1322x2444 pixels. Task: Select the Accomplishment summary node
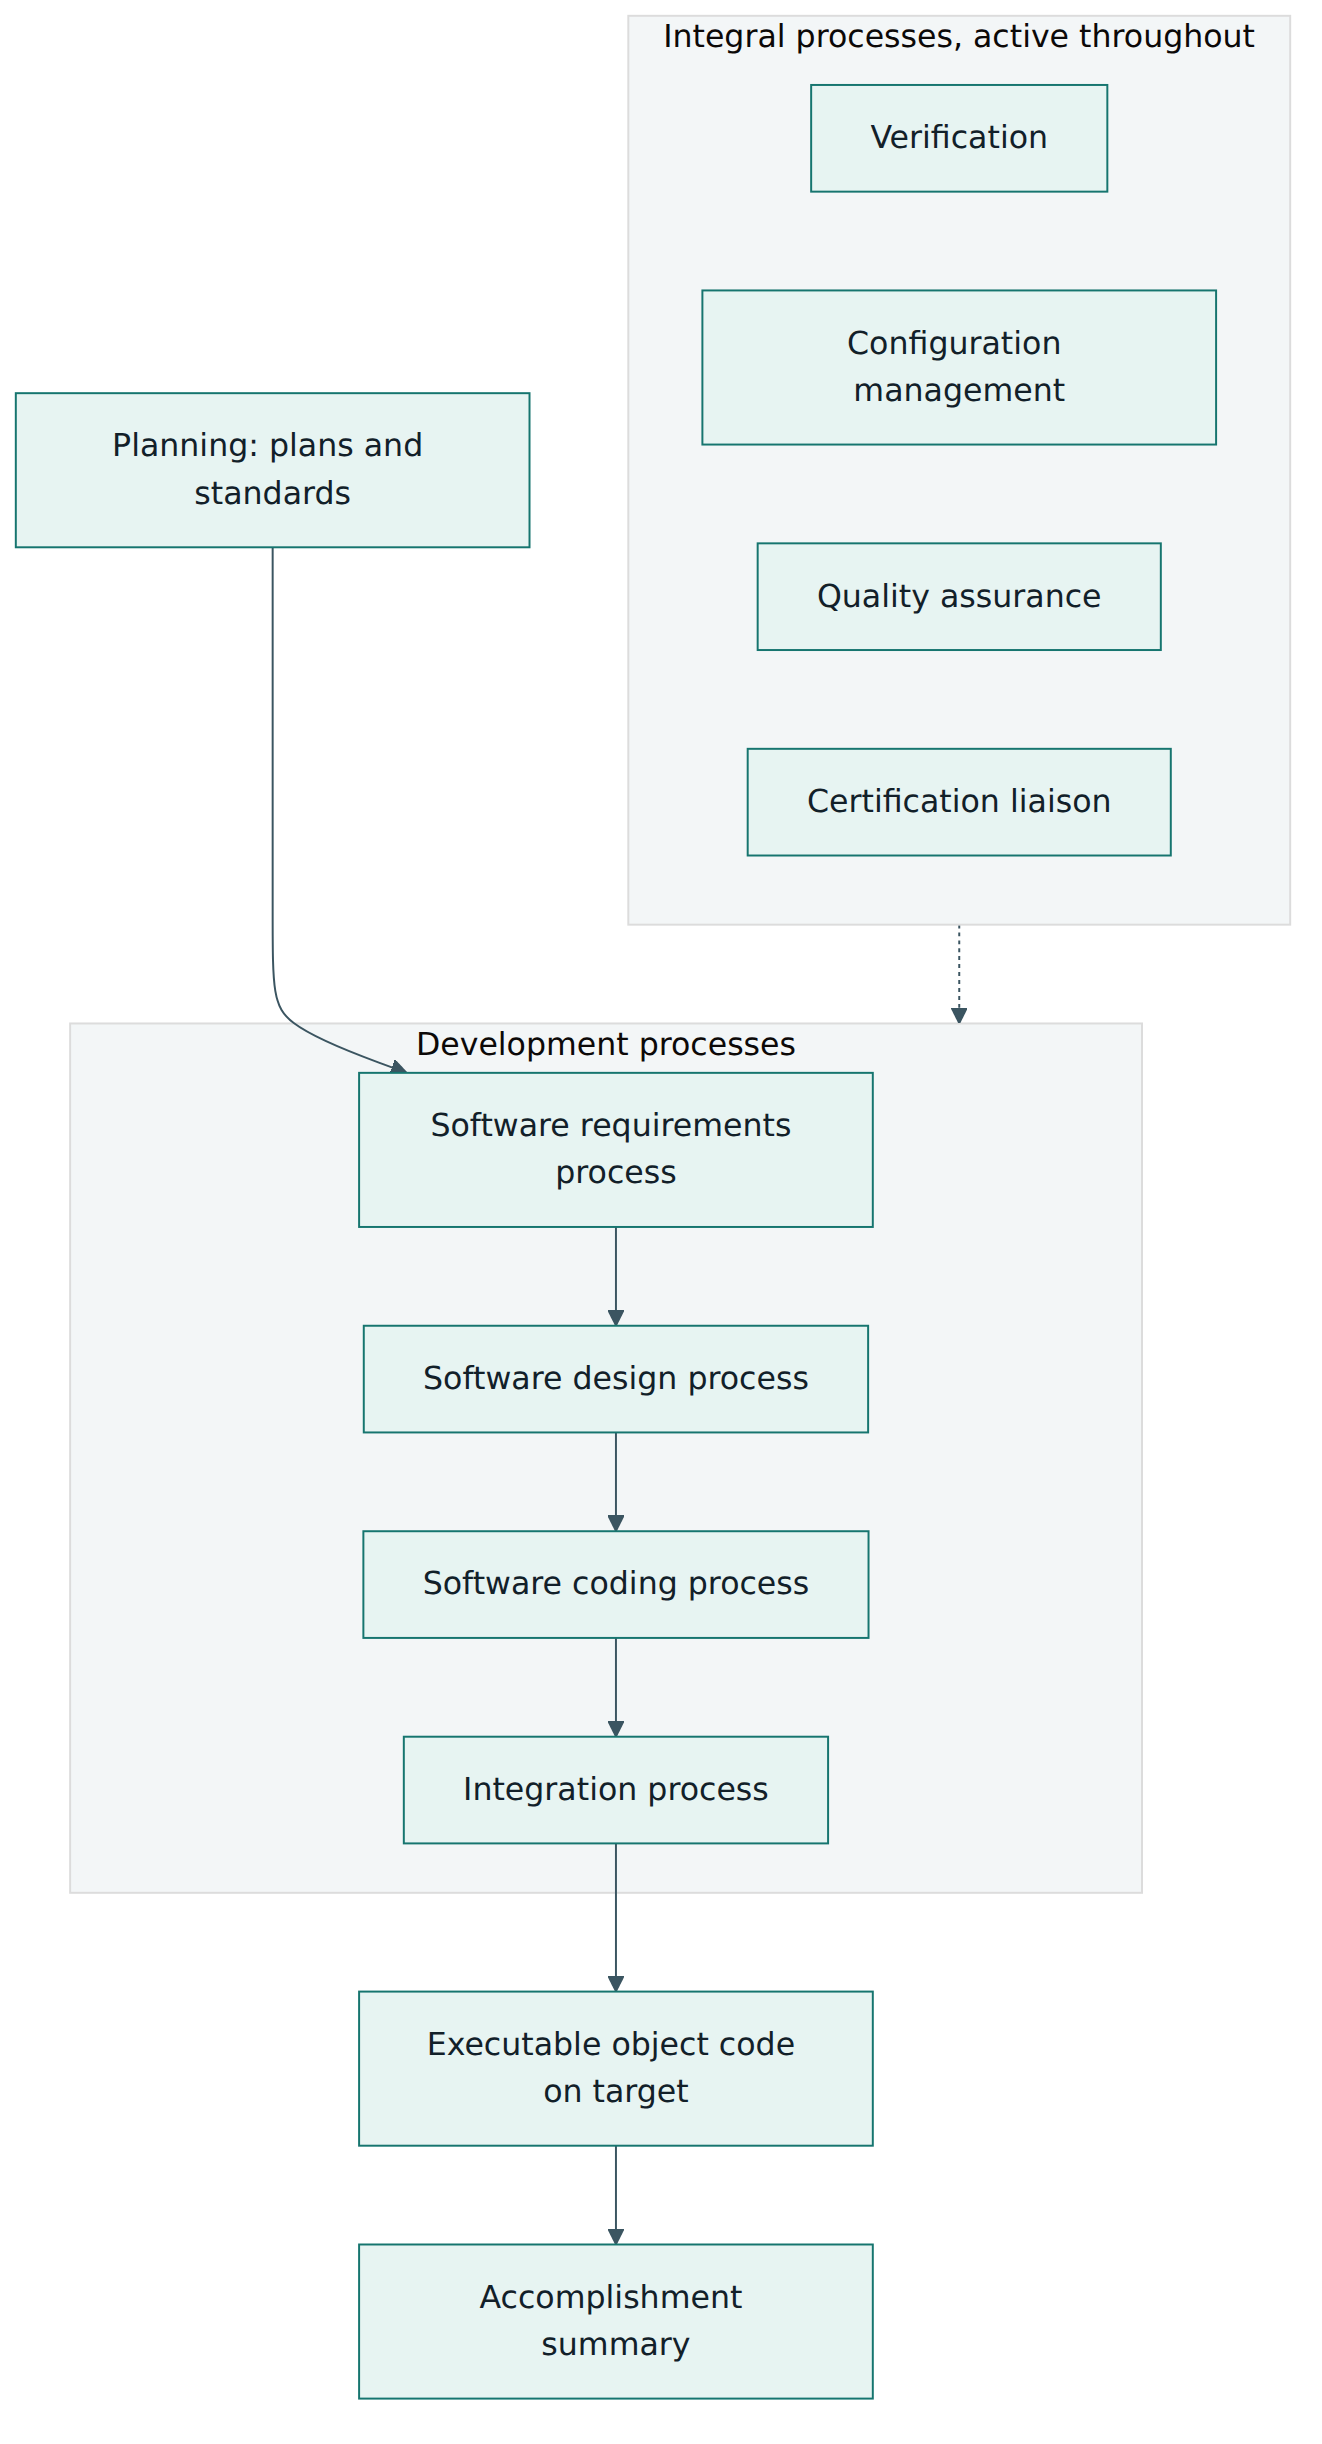(x=615, y=2321)
